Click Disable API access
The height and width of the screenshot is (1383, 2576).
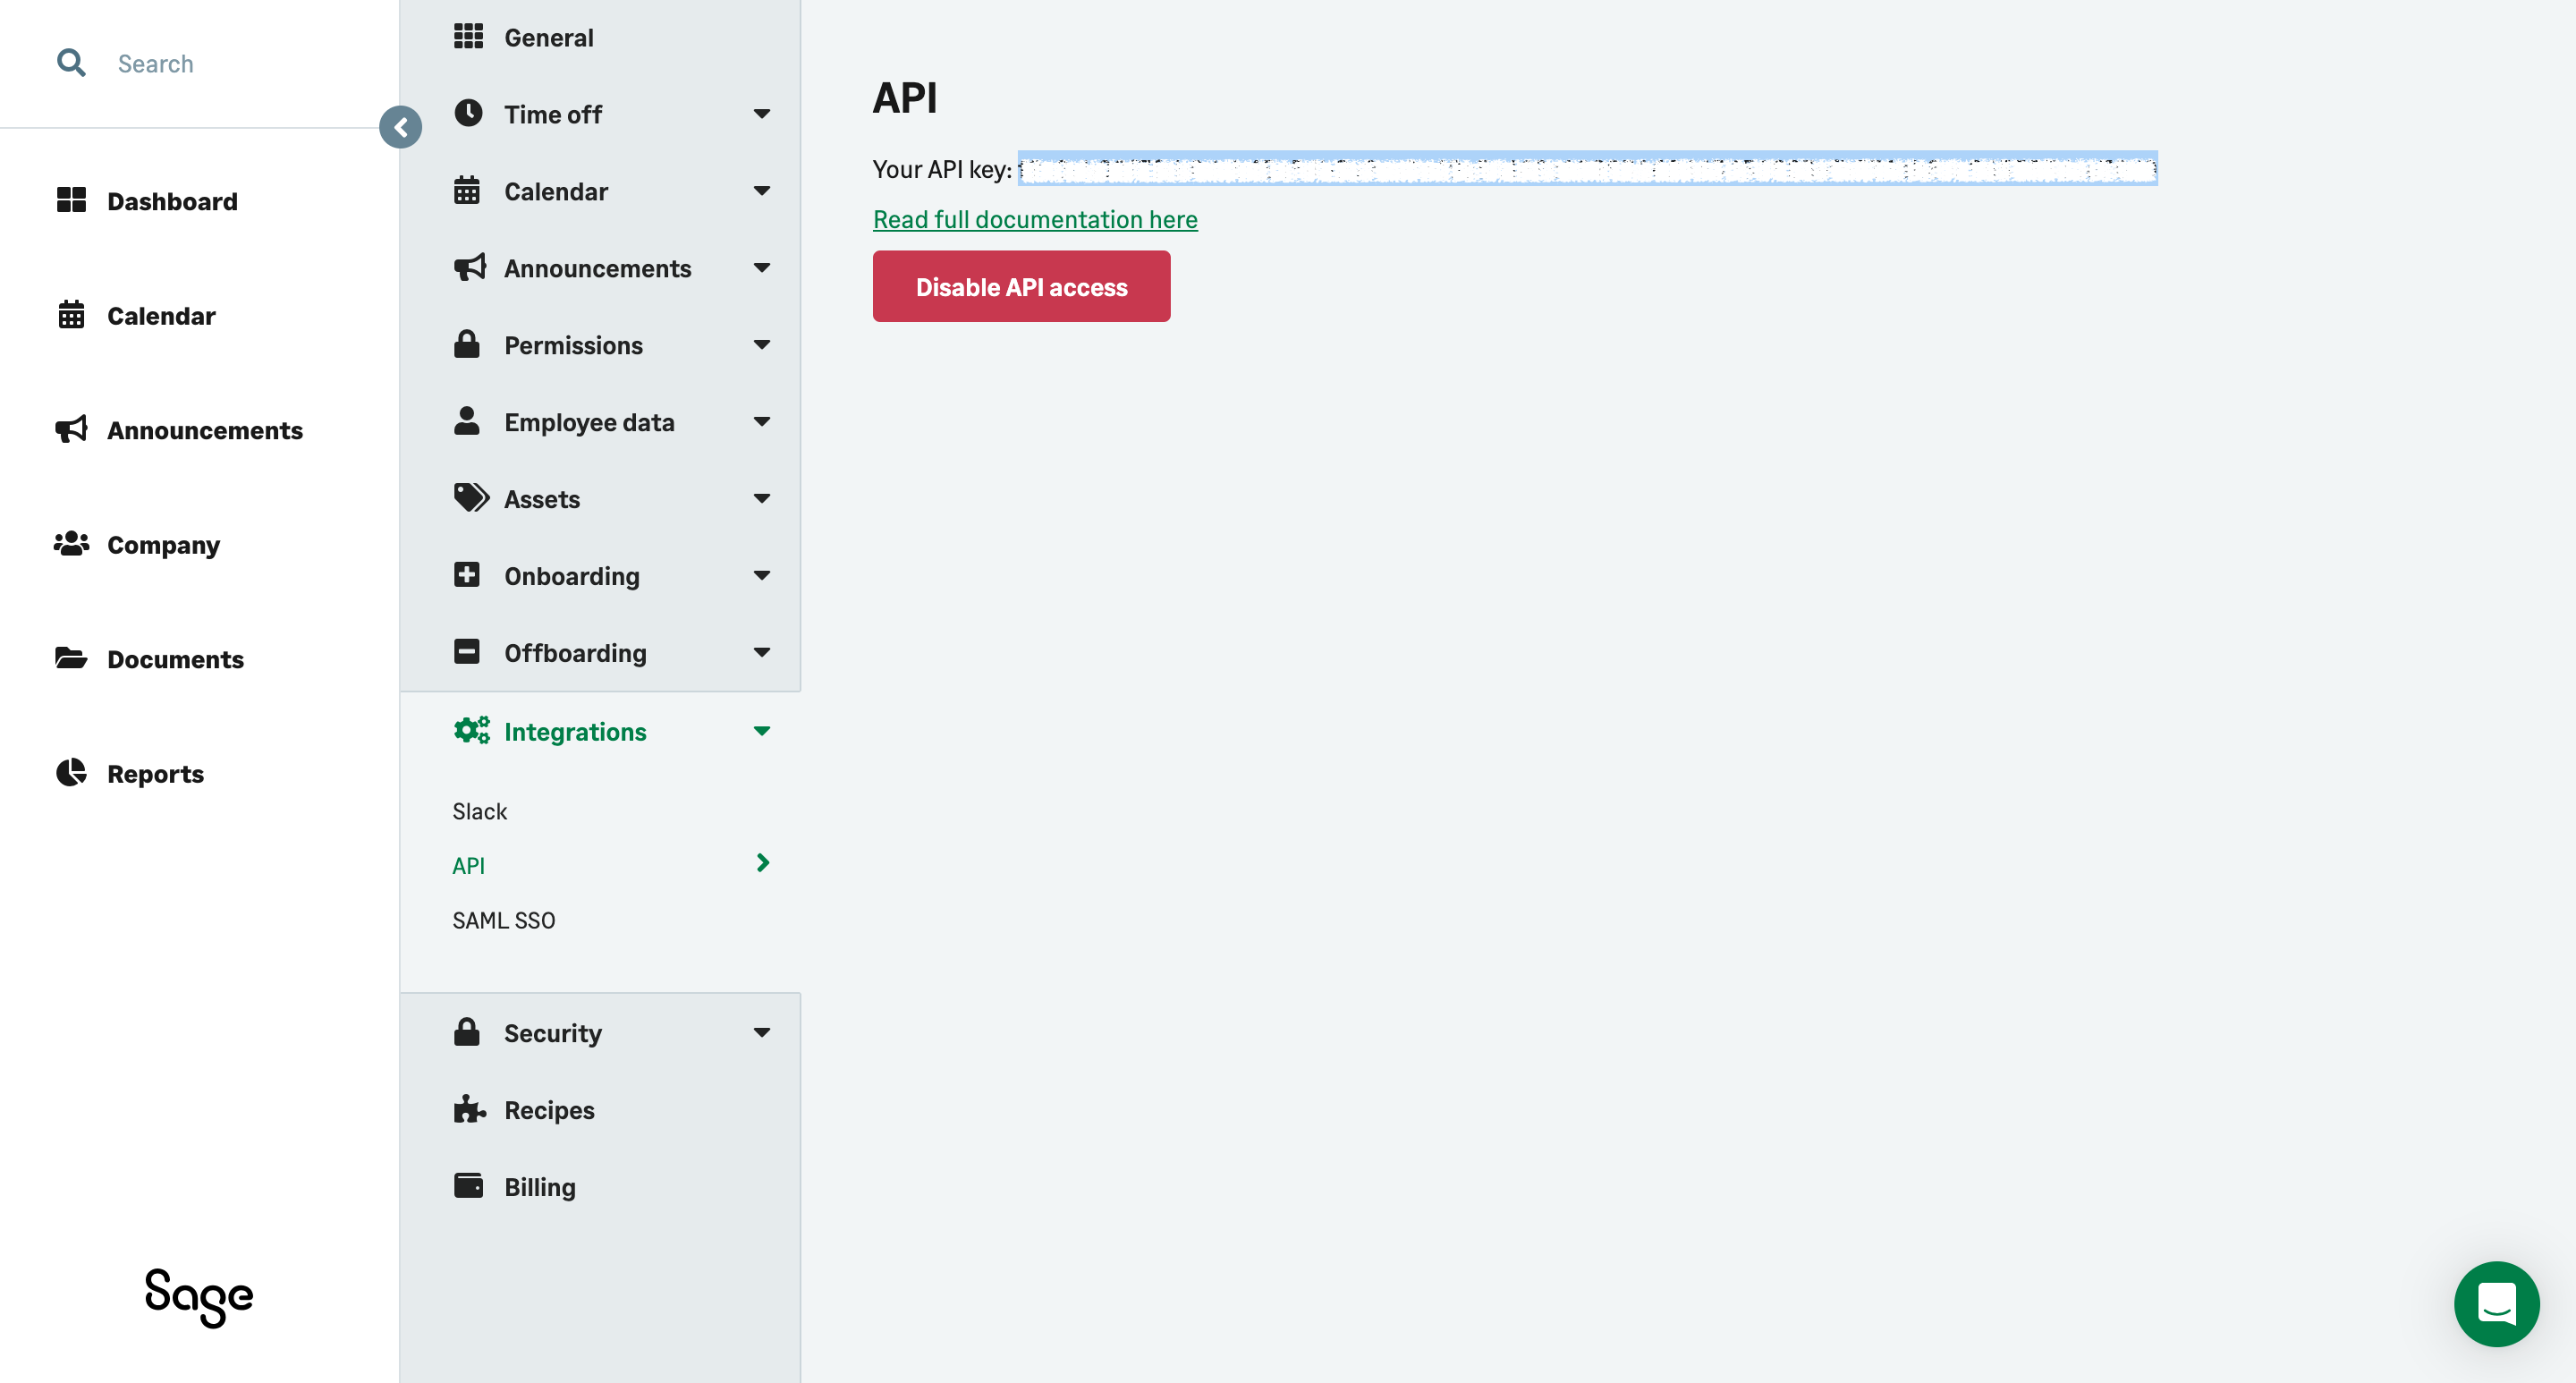(x=1021, y=286)
